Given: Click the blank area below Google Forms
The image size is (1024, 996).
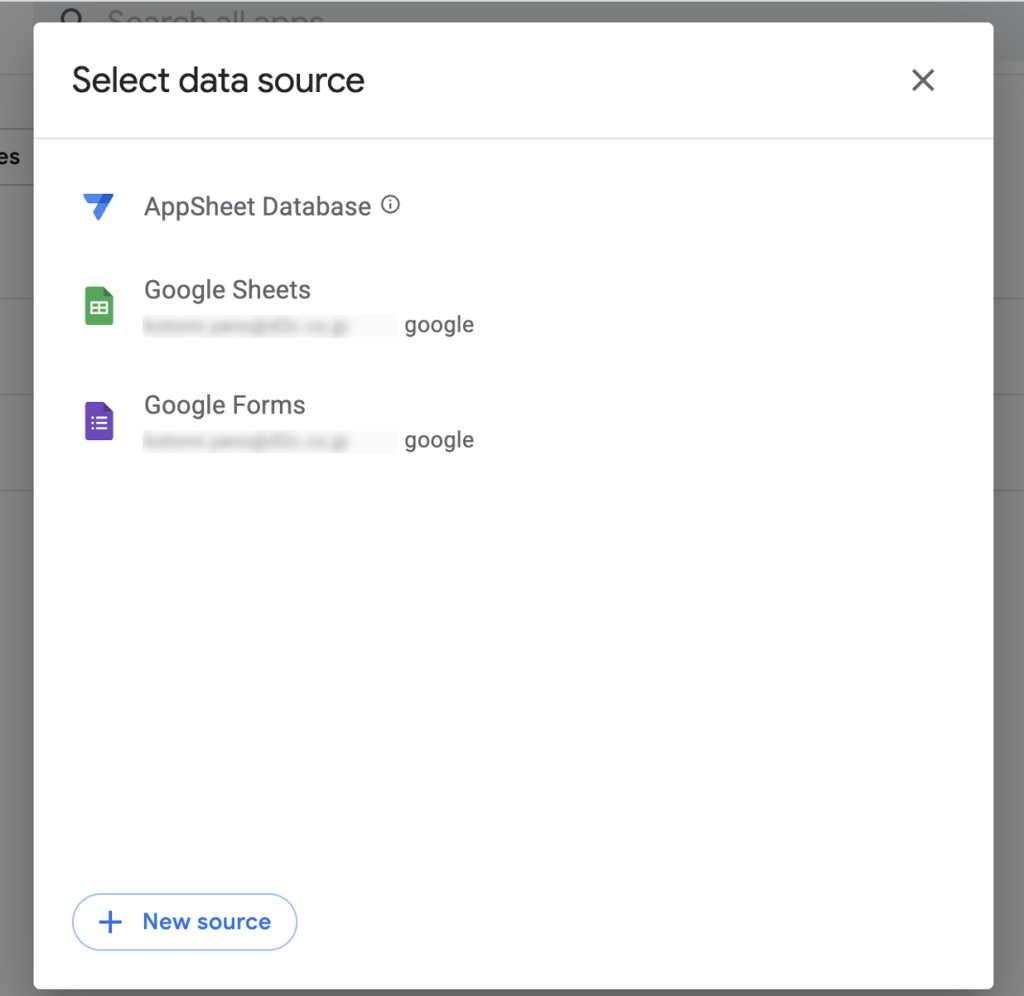Looking at the screenshot, I should coord(512,650).
